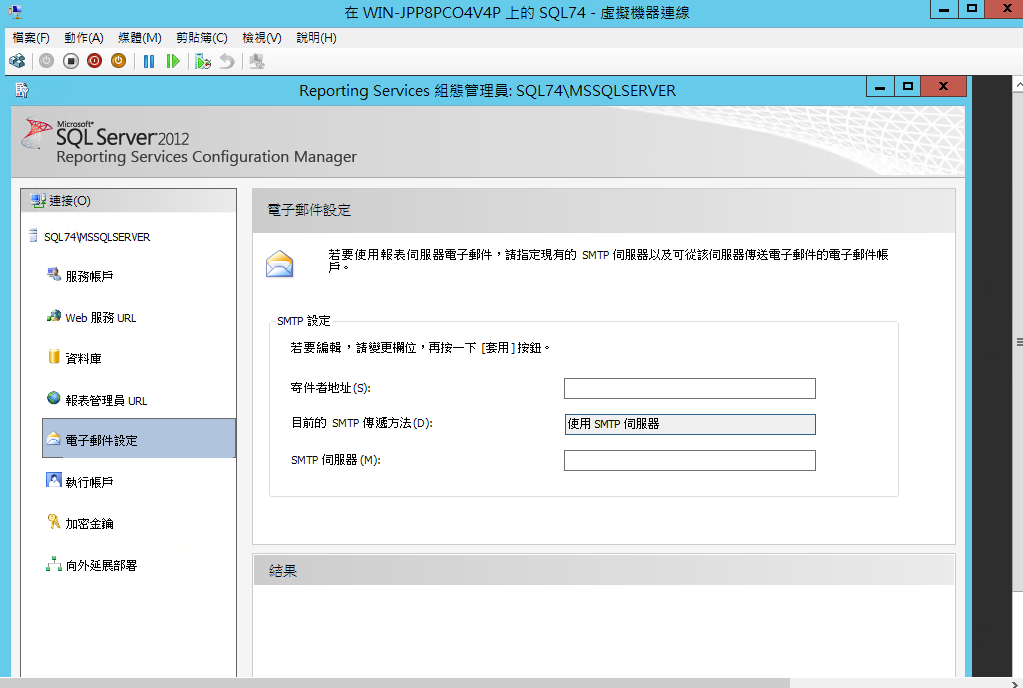Open the 媒體(M) menu
1023x688 pixels.
click(140, 38)
